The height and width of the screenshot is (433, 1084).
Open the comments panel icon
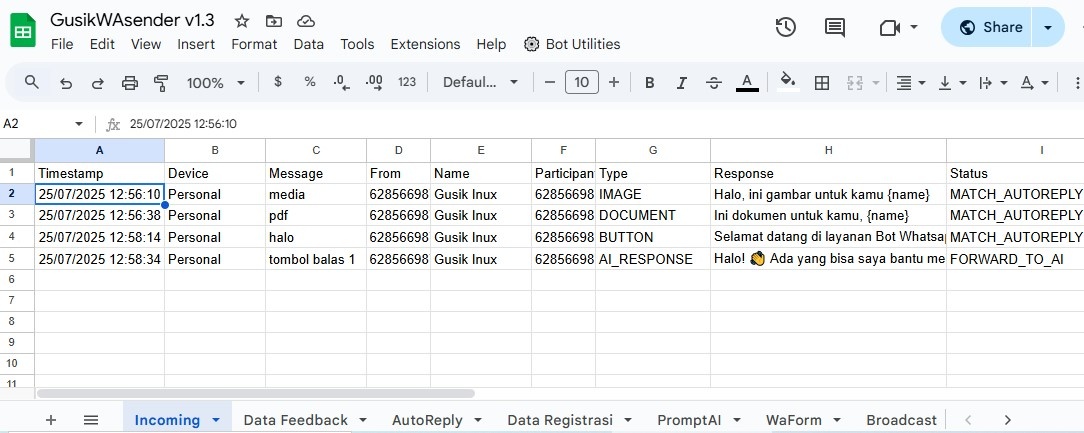[x=834, y=27]
